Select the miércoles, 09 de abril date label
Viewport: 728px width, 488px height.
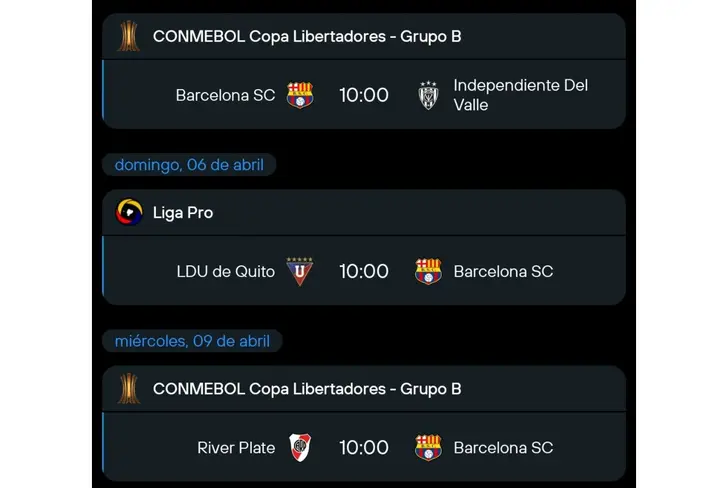point(192,341)
